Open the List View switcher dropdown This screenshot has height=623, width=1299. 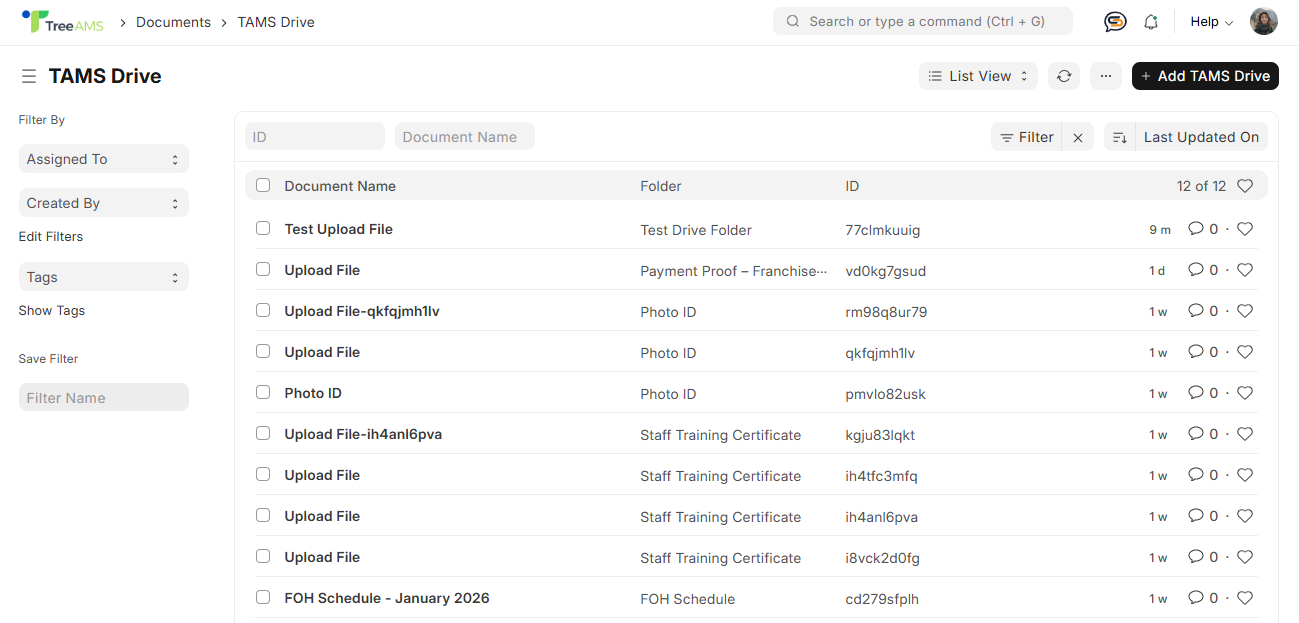[977, 76]
